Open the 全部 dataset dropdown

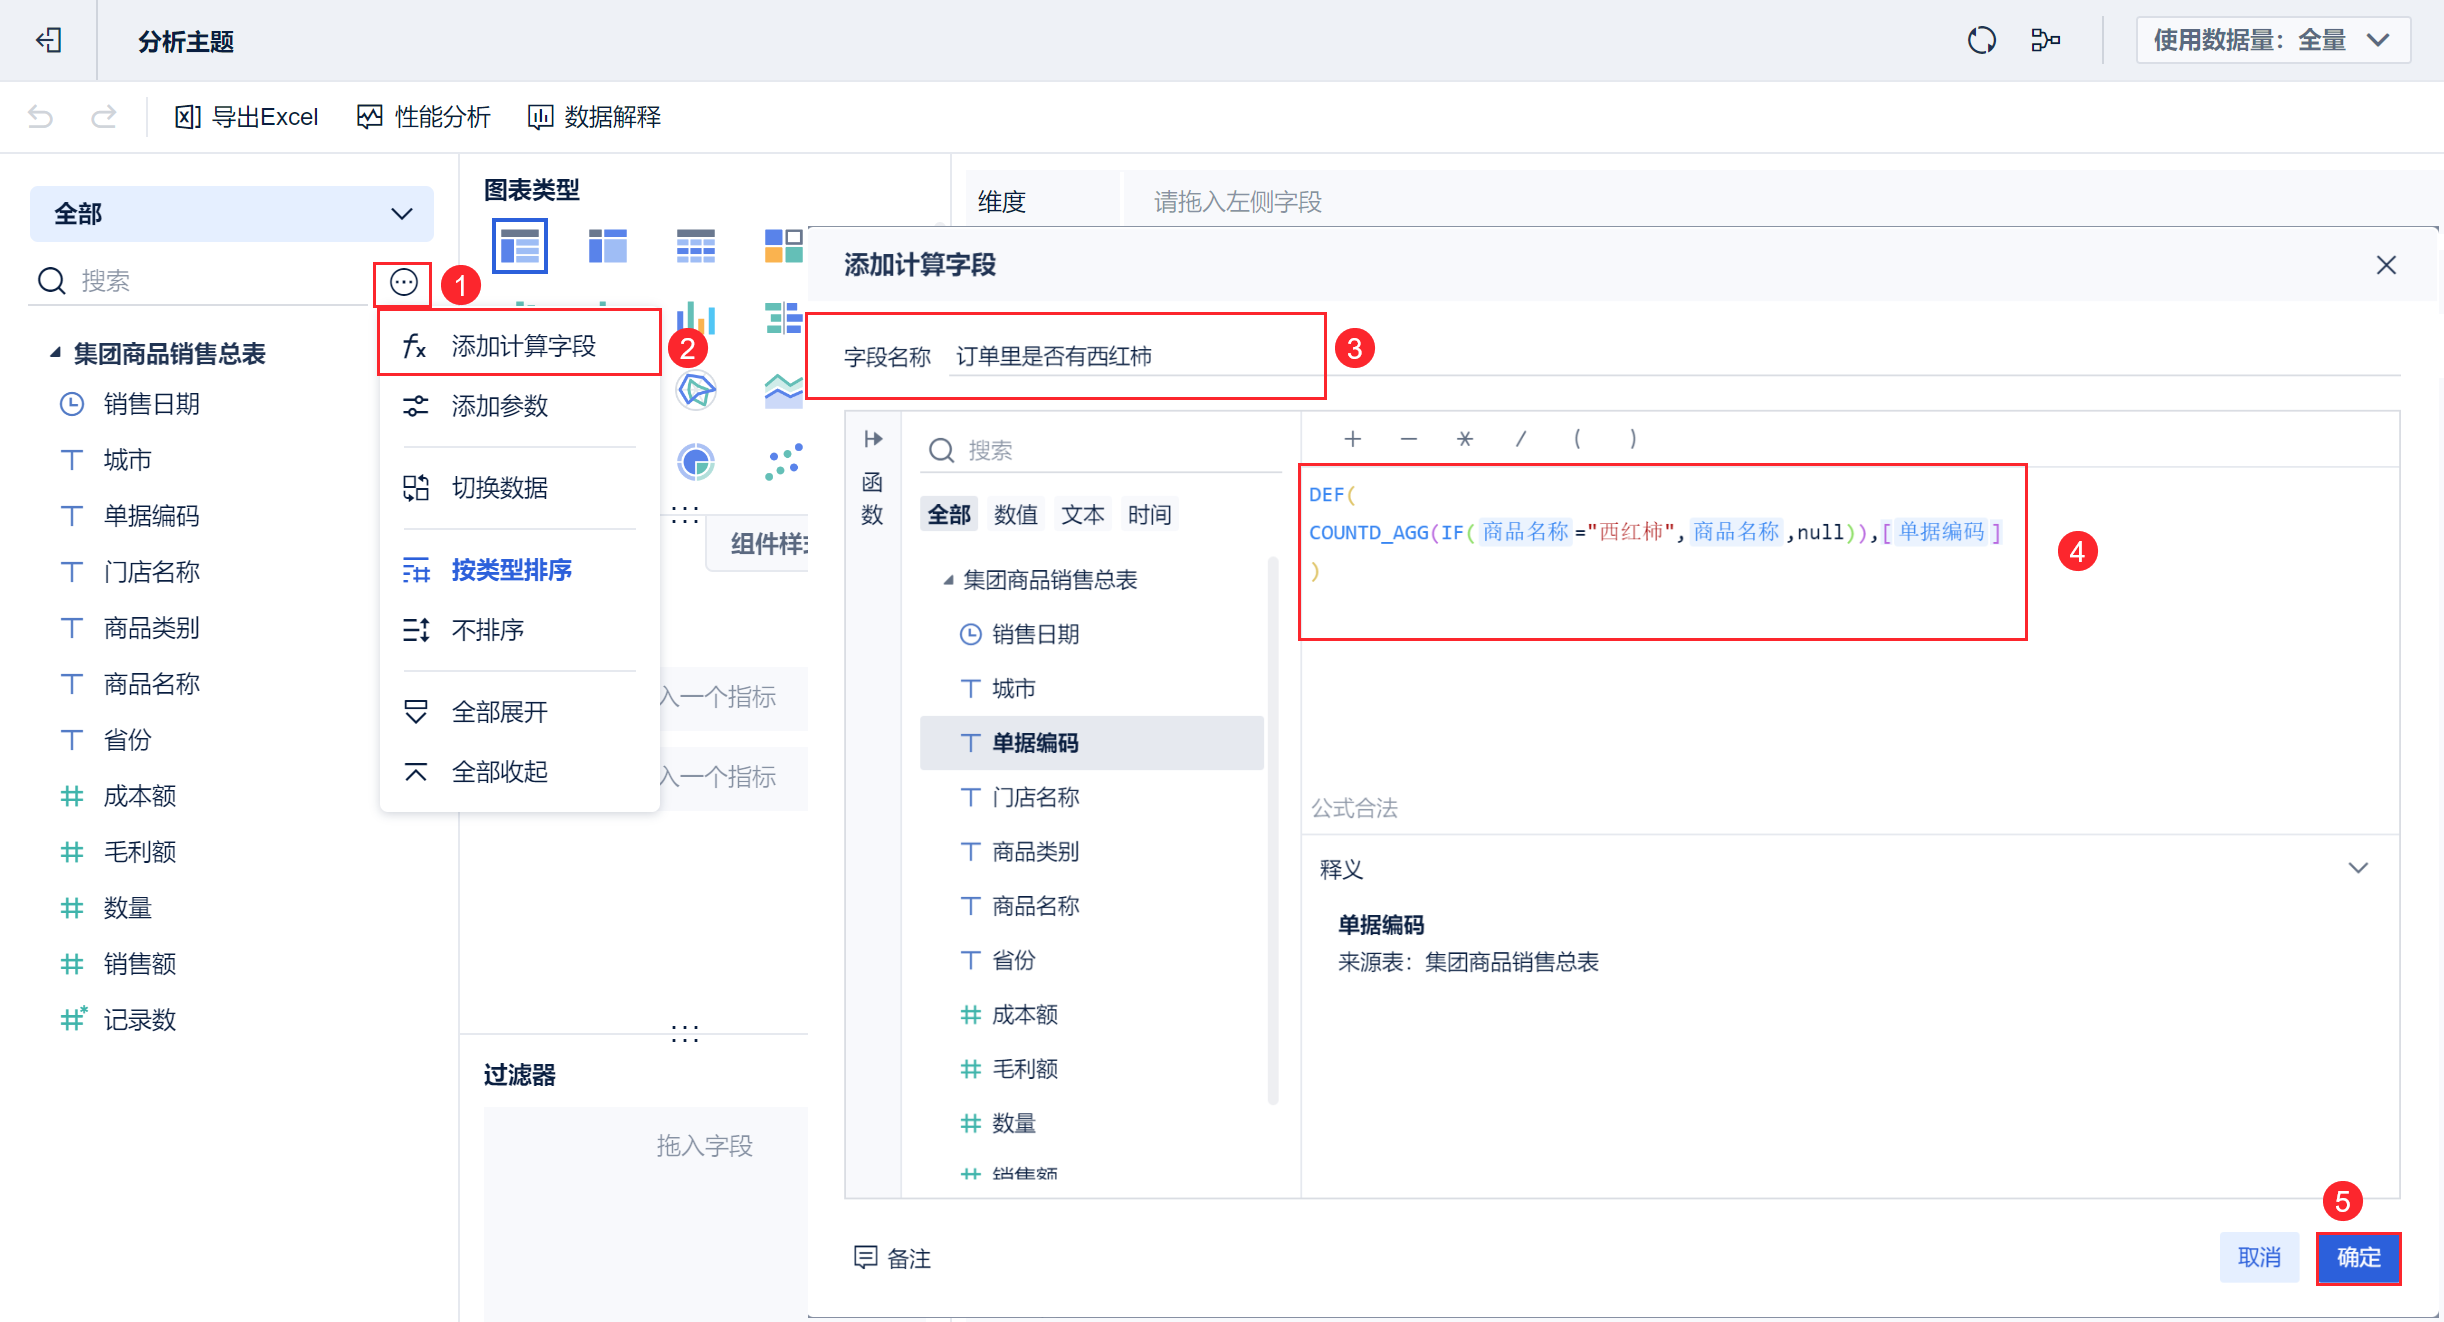click(x=231, y=214)
